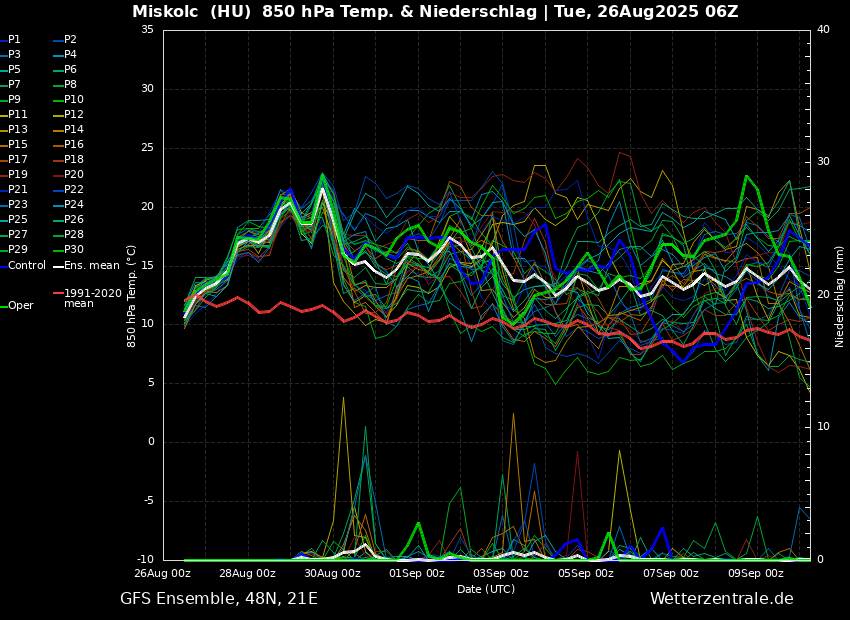The image size is (850, 620).
Task: Click the red line swatch beside 1991-2020 mean
Action: coord(58,294)
